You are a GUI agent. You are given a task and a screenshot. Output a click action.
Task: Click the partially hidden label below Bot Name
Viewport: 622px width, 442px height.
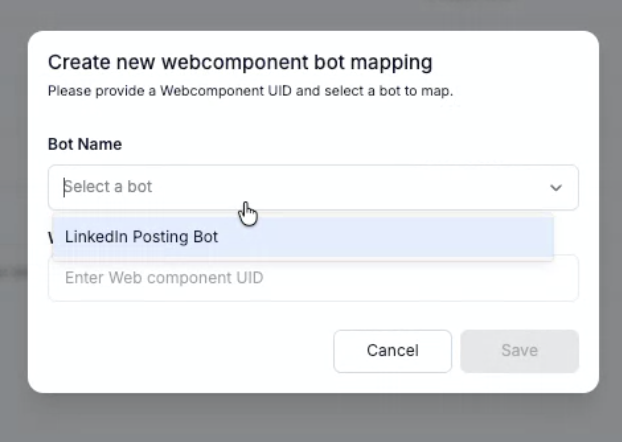pyautogui.click(x=50, y=238)
